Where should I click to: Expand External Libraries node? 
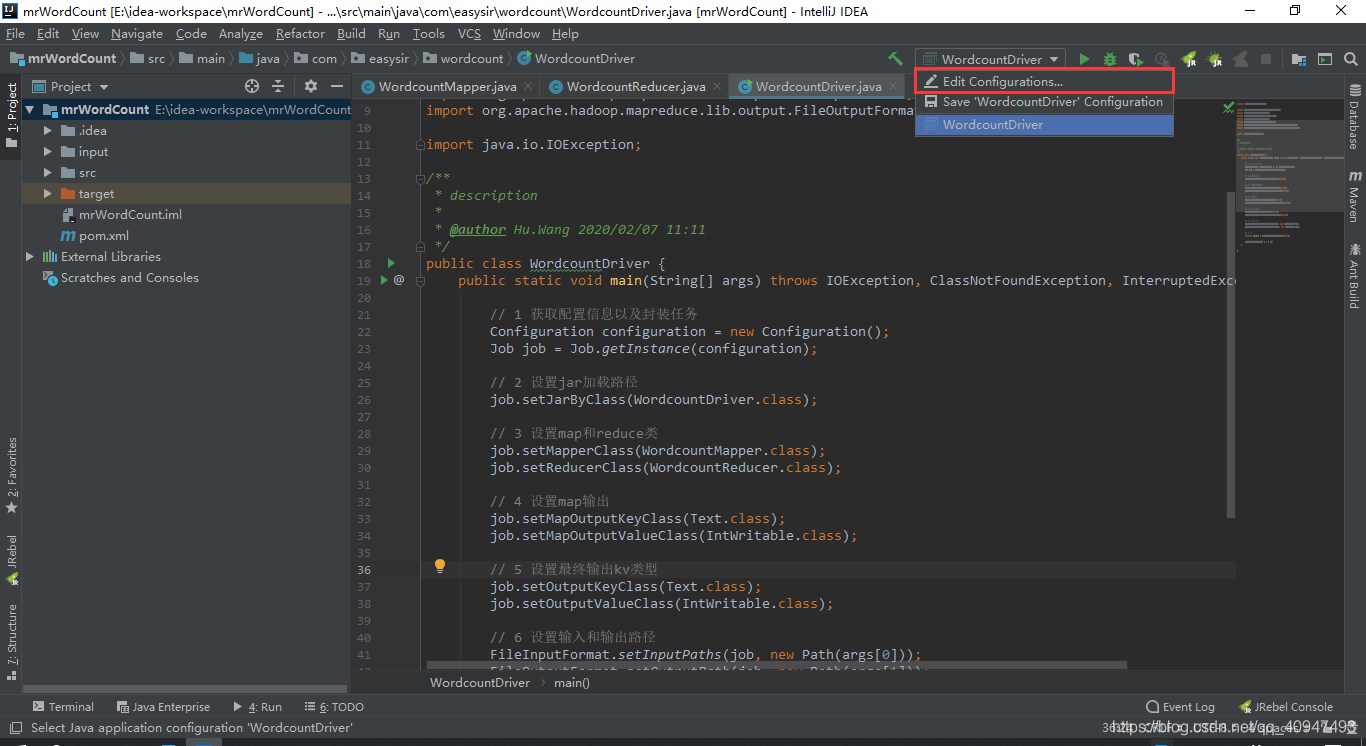(30, 257)
